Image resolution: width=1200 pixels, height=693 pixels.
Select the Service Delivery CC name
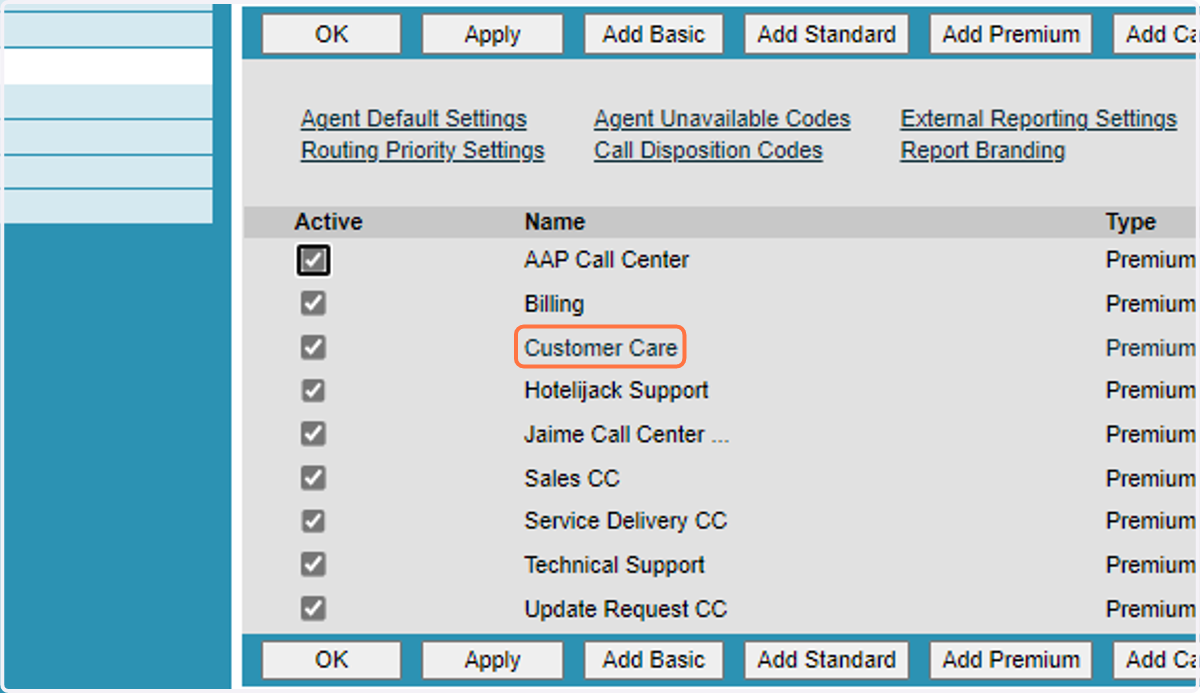click(625, 522)
